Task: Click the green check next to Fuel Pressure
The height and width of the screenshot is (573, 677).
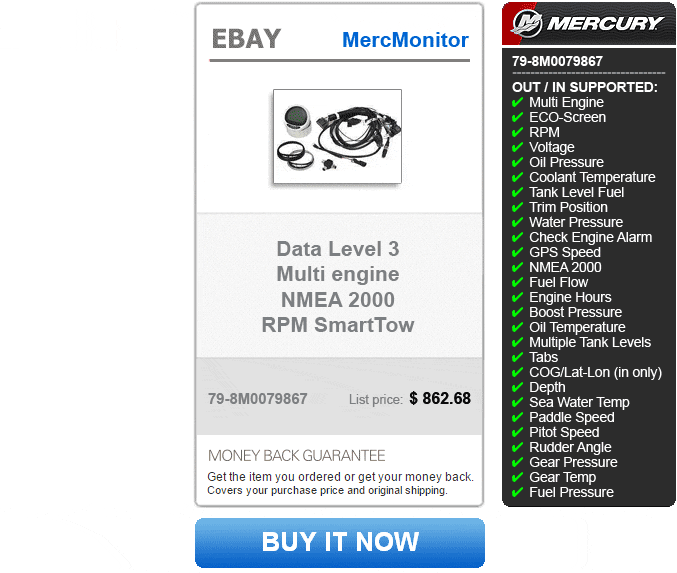Action: pyautogui.click(x=517, y=492)
